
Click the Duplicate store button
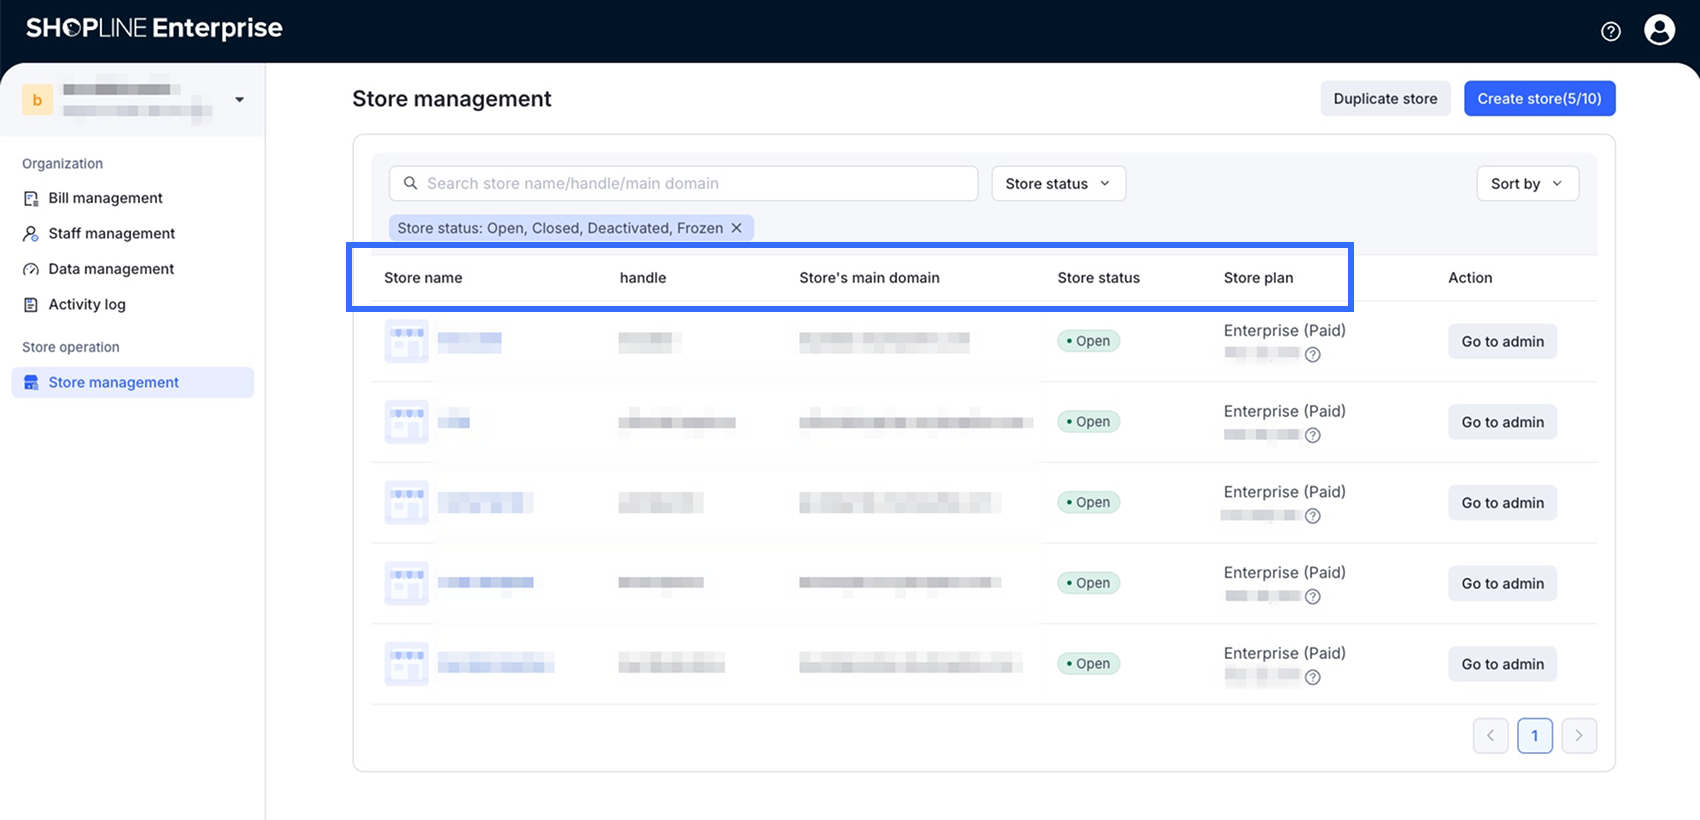1385,98
